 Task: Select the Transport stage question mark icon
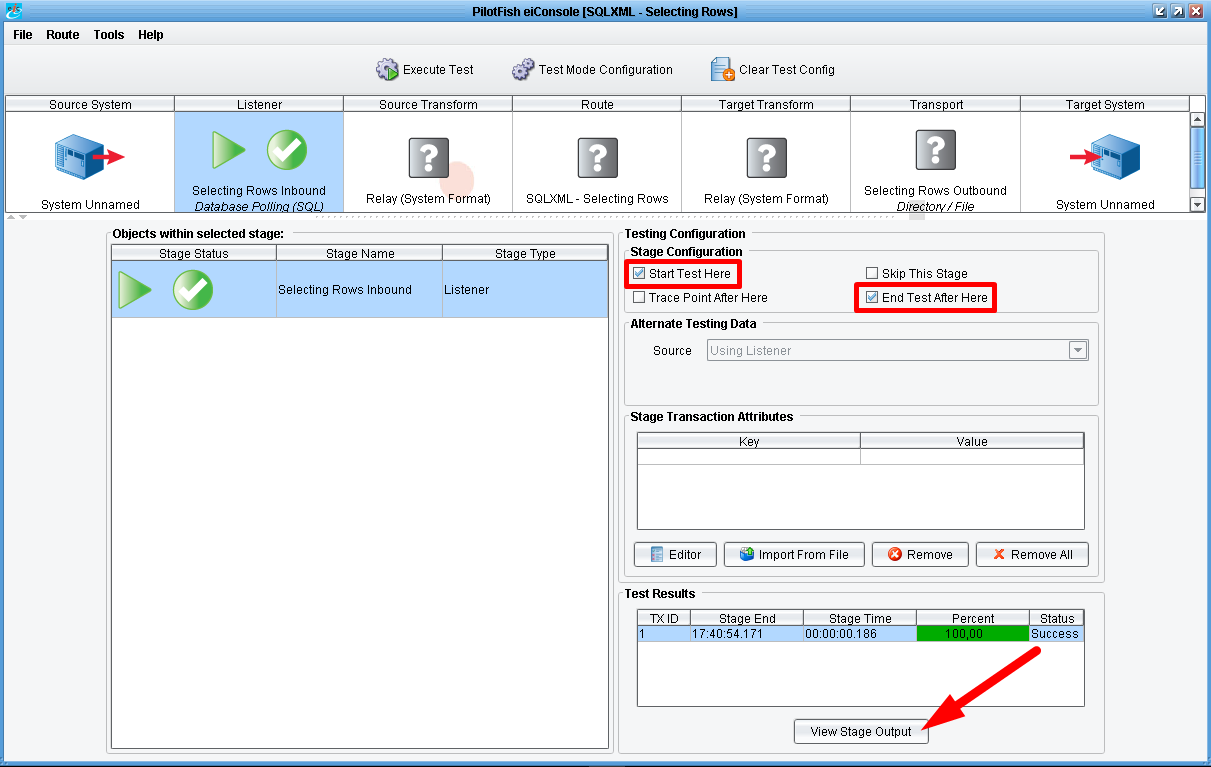pyautogui.click(x=935, y=150)
